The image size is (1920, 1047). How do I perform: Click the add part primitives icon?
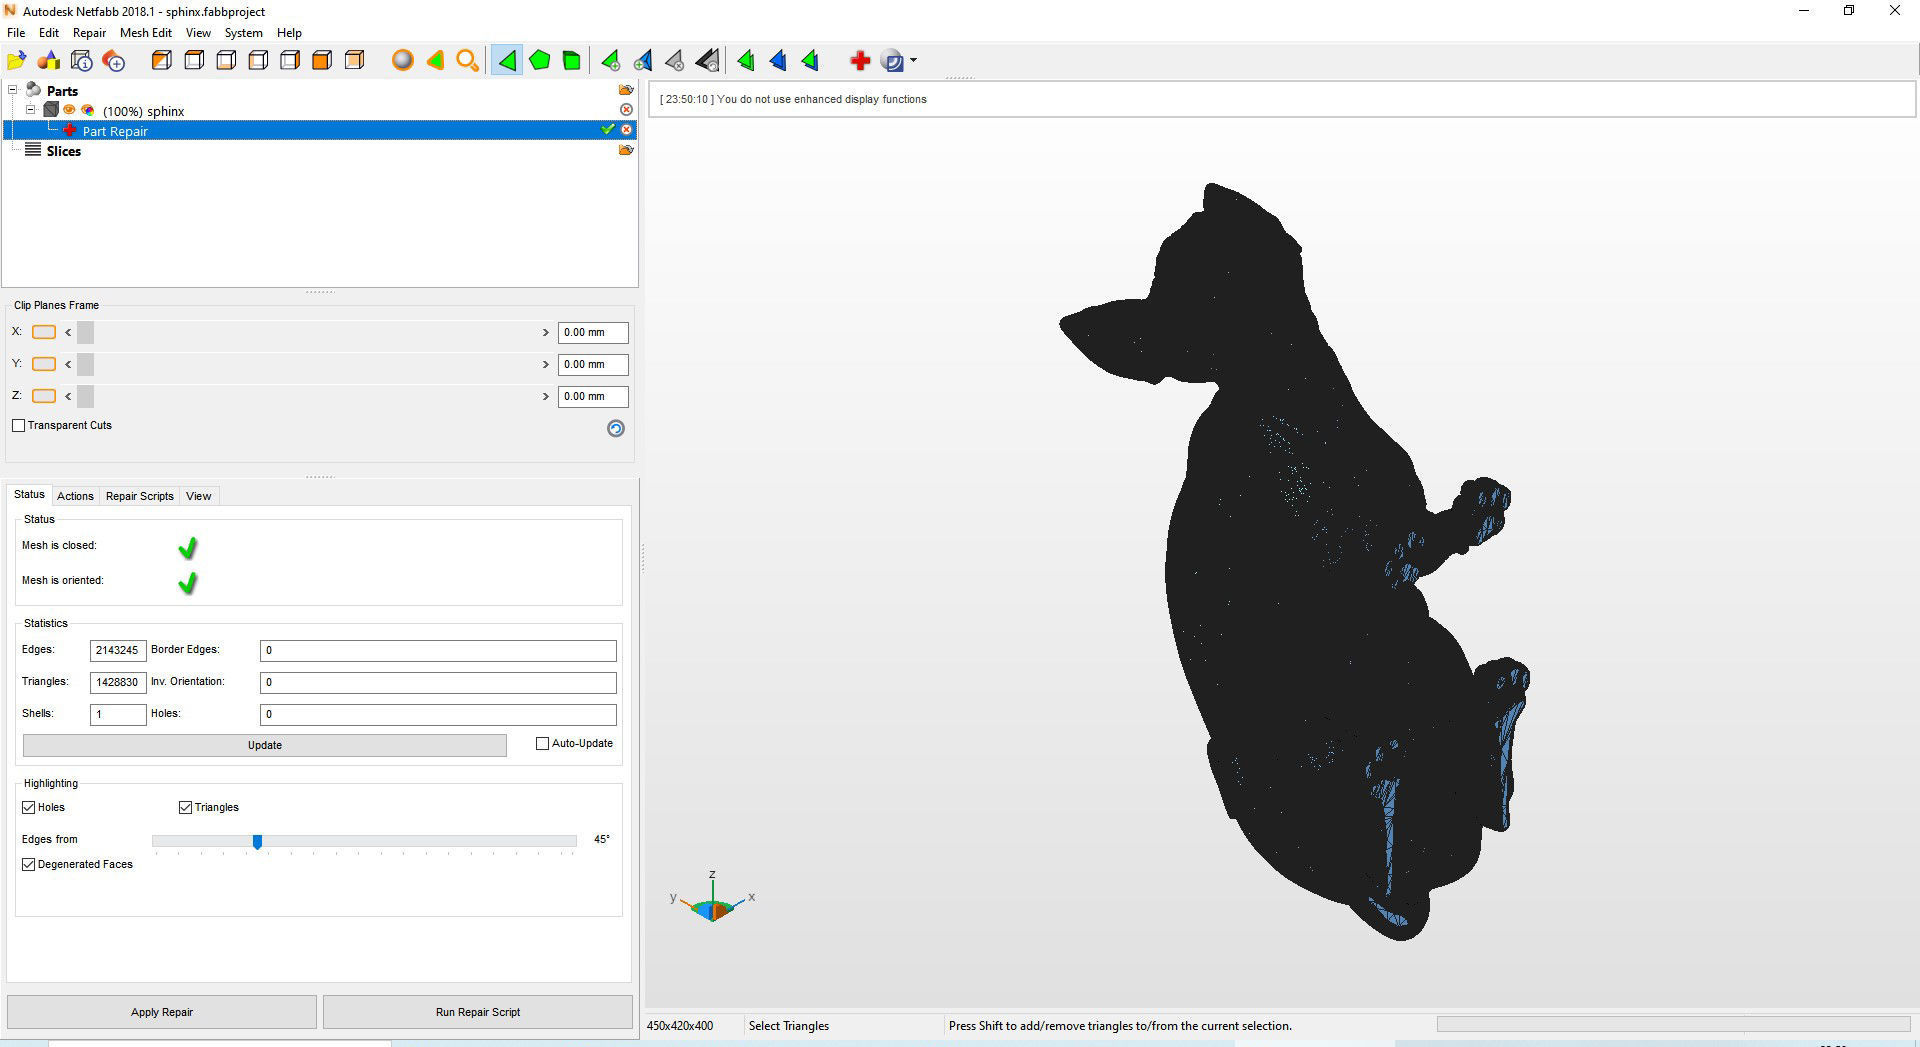[x=49, y=61]
